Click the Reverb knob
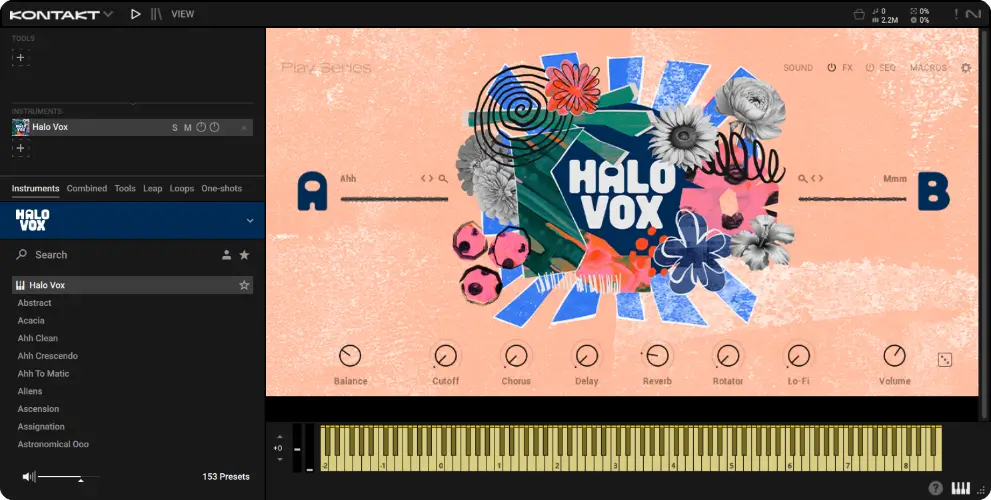Image resolution: width=991 pixels, height=500 pixels. tap(657, 356)
